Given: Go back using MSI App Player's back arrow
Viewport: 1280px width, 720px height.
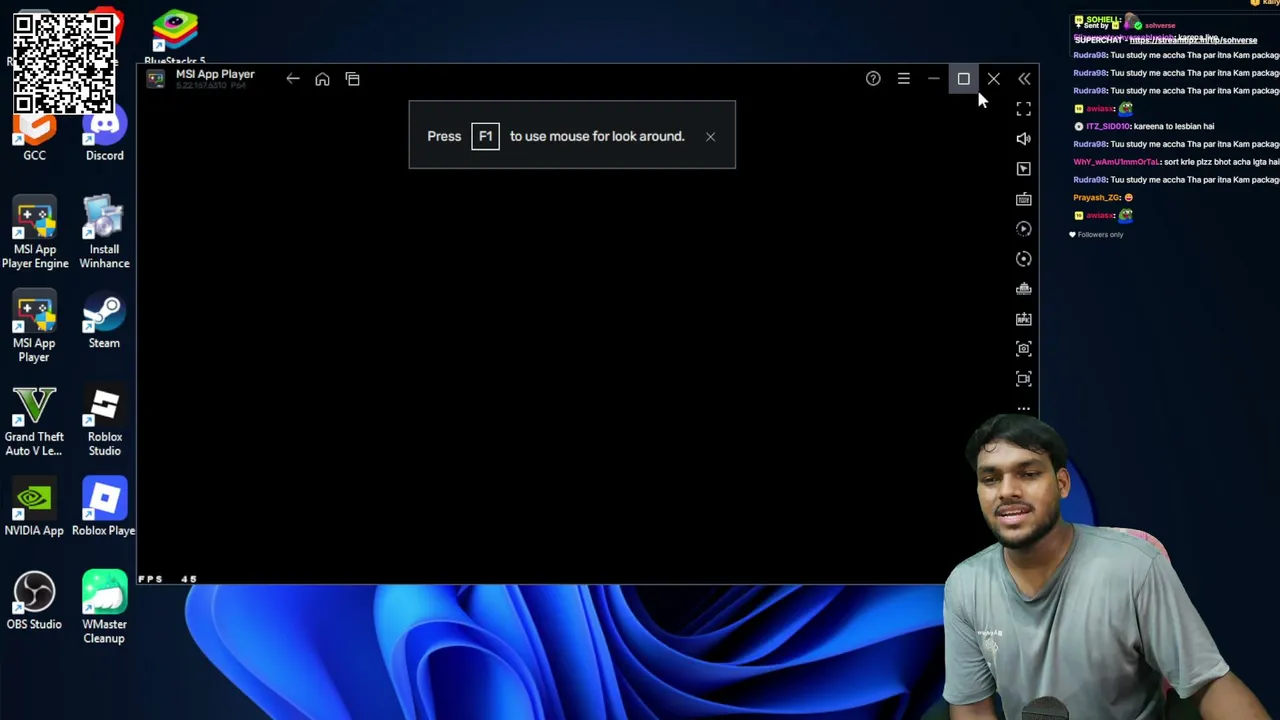Looking at the screenshot, I should [x=292, y=79].
